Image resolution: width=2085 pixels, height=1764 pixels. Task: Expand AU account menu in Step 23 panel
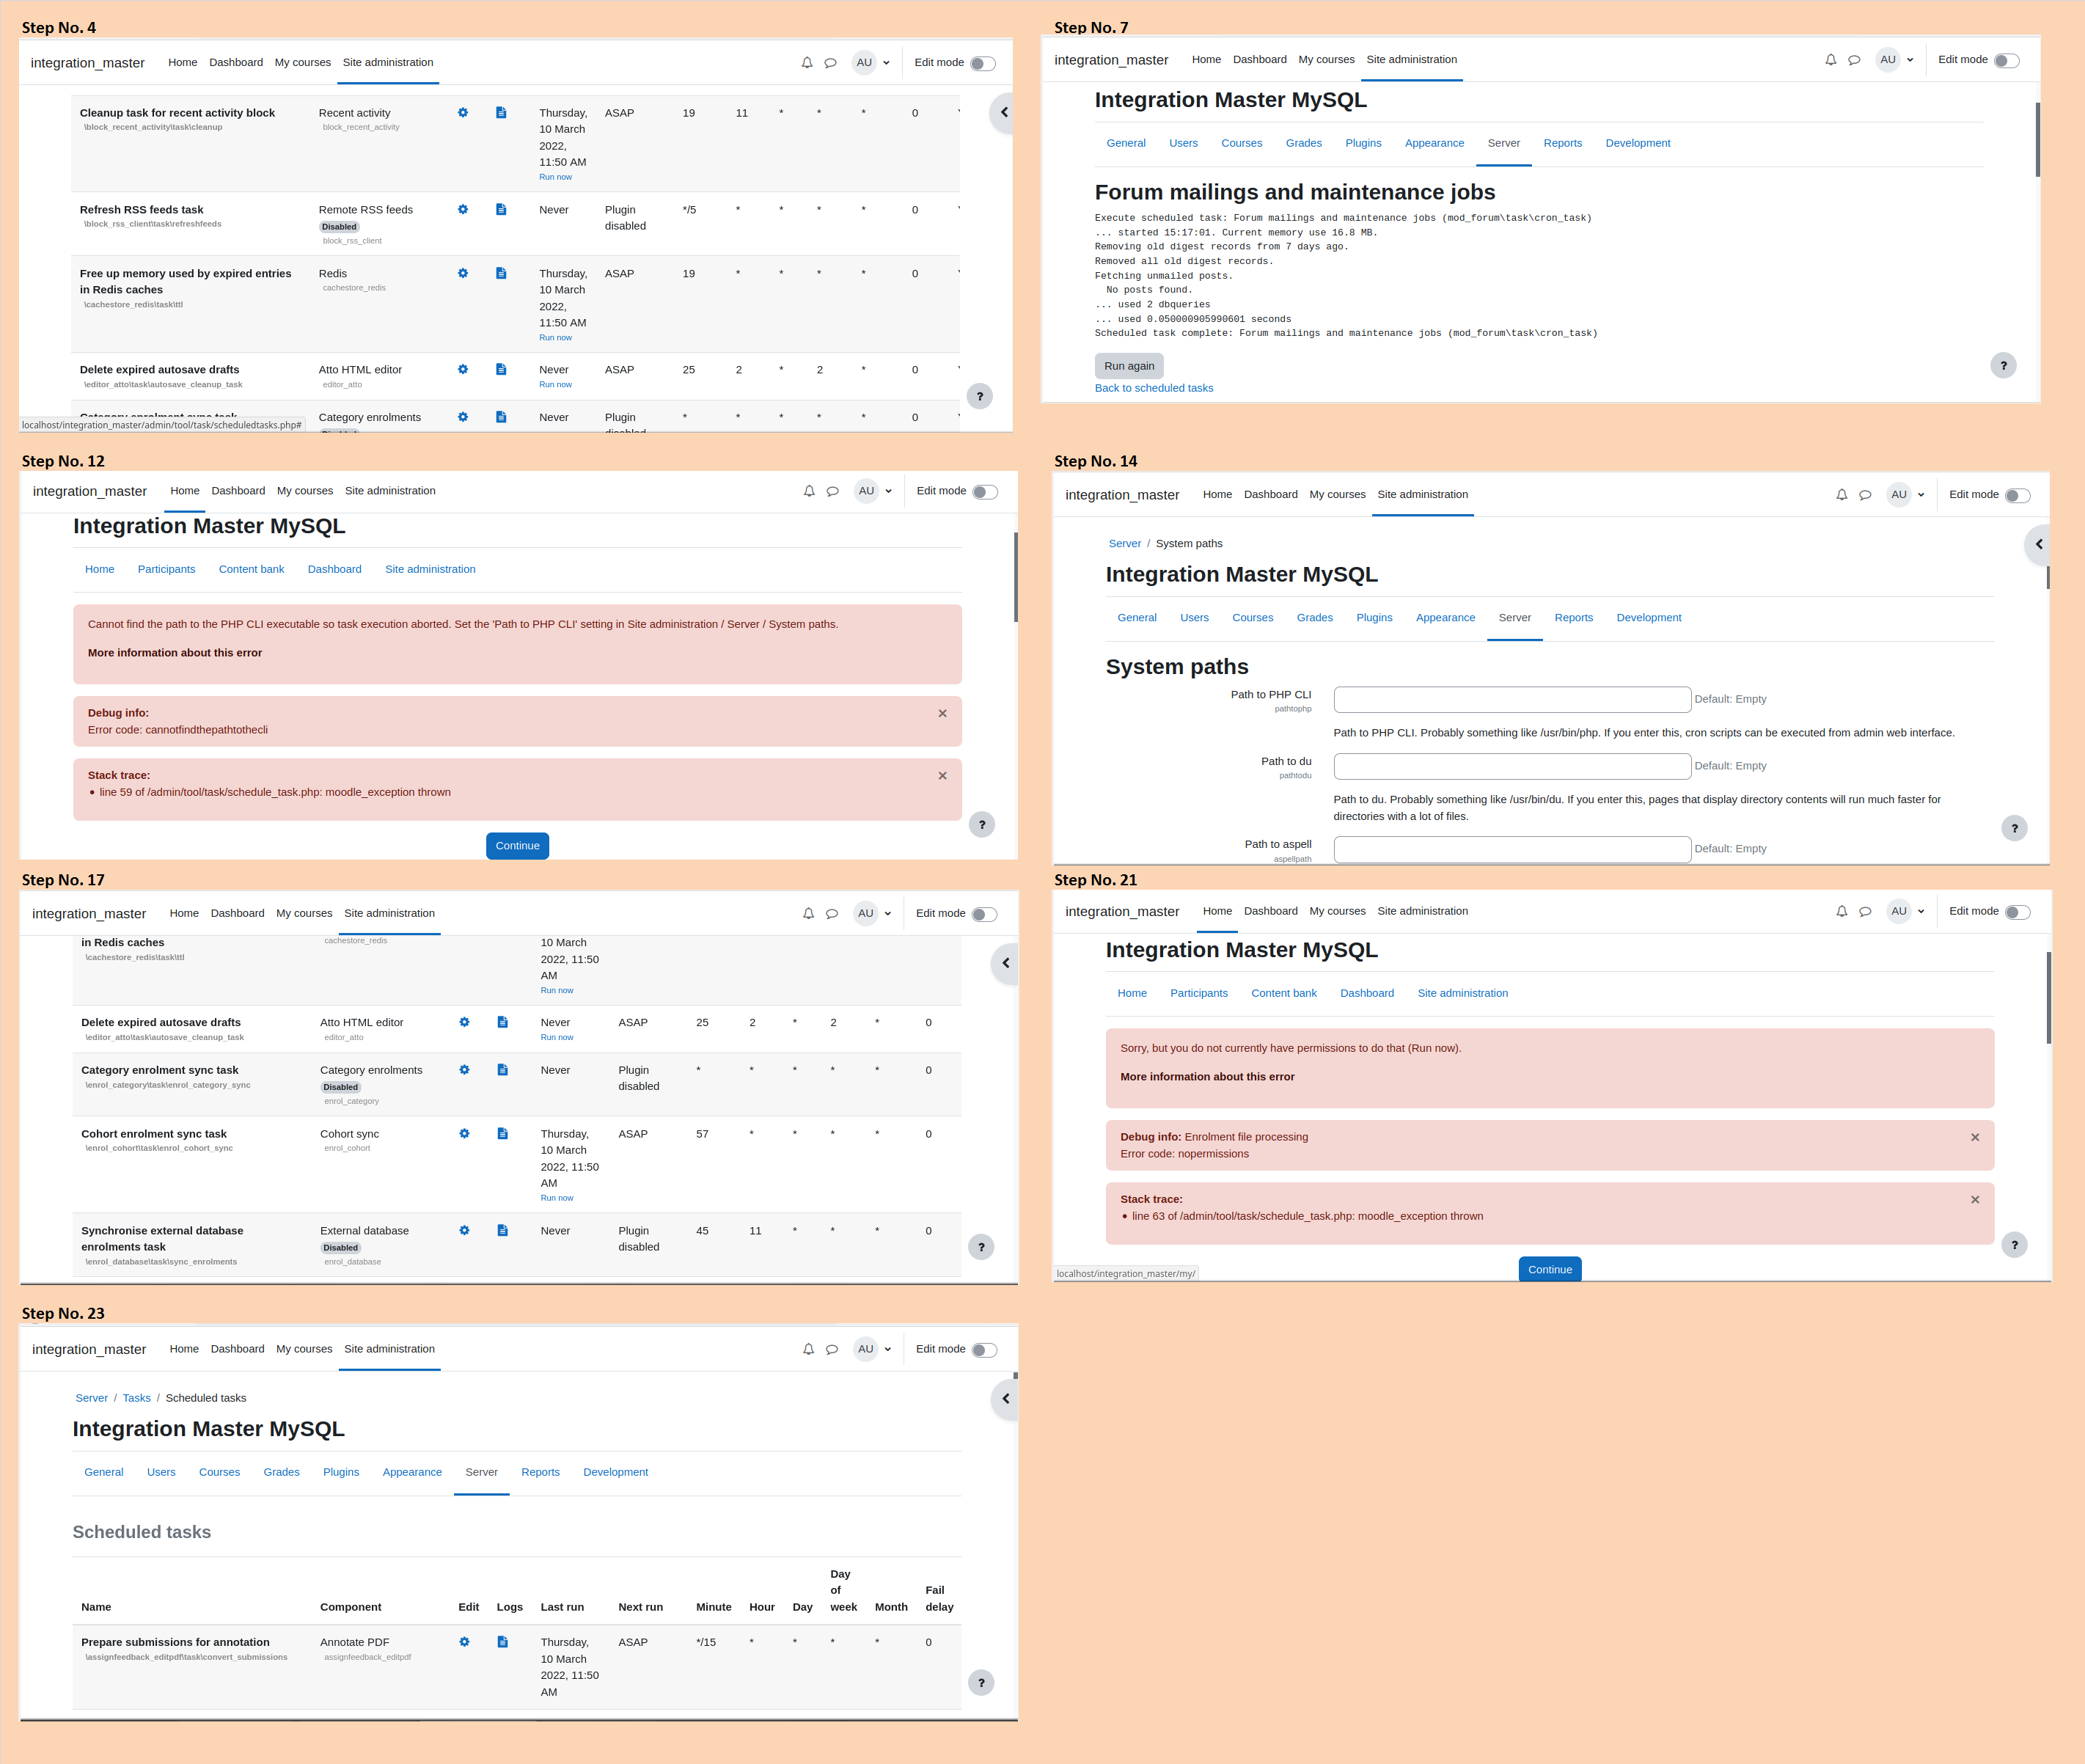pyautogui.click(x=873, y=1350)
